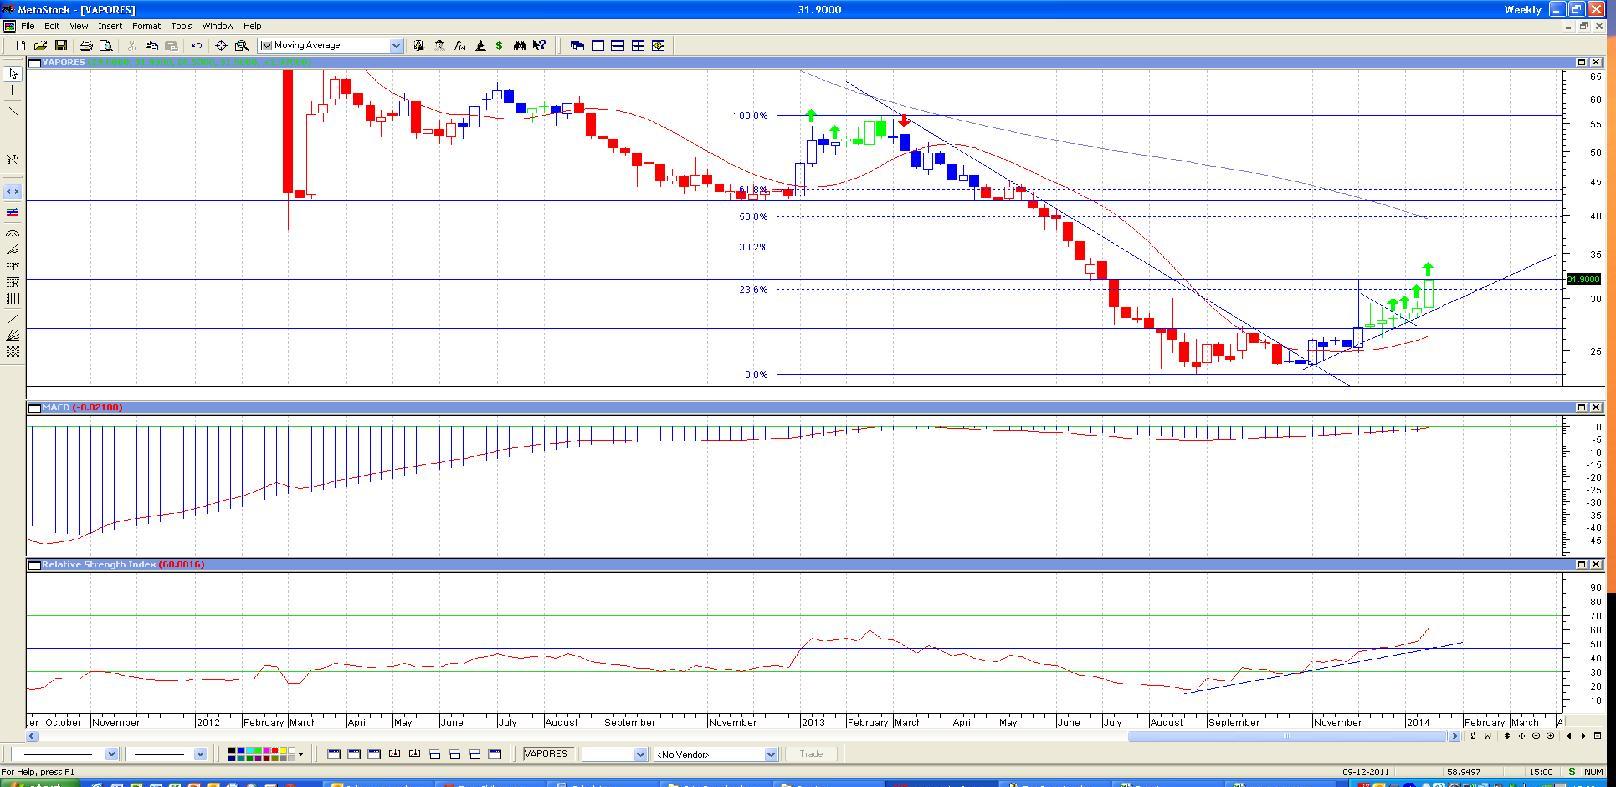Select the trendline drawing tool
1616x787 pixels.
click(13, 111)
